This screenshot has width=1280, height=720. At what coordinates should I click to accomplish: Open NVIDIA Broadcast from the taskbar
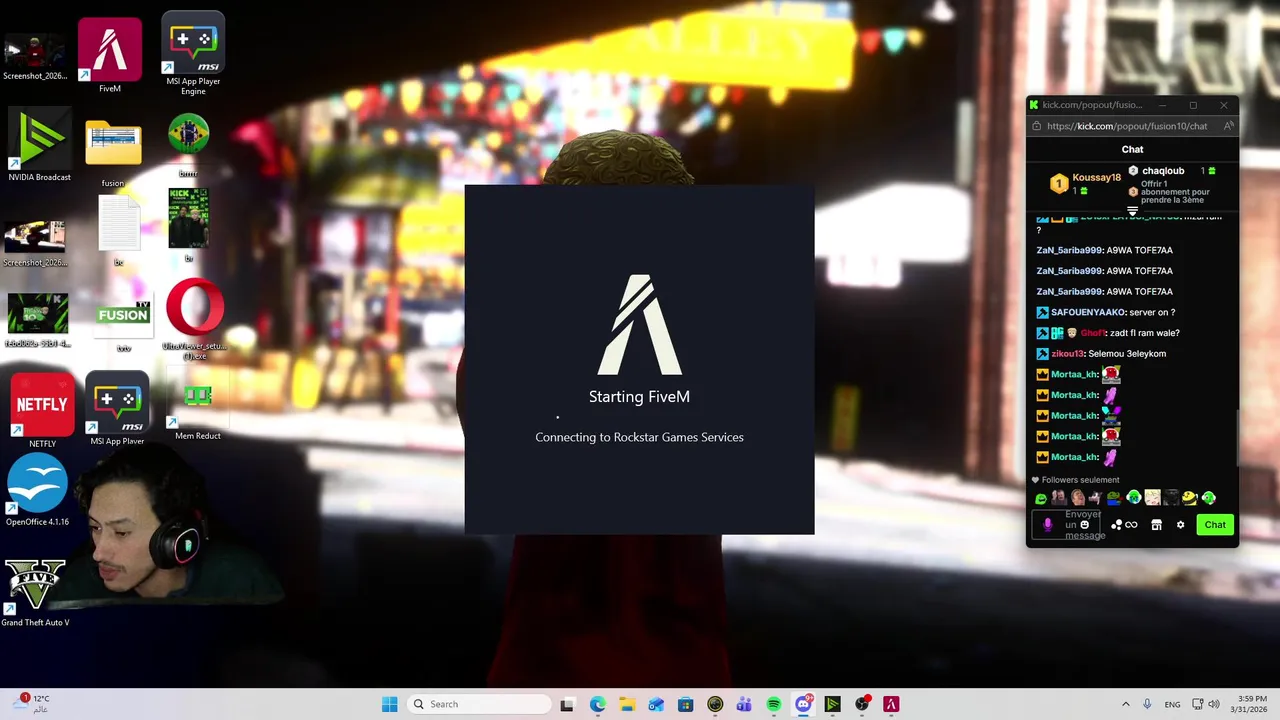pyautogui.click(x=832, y=704)
